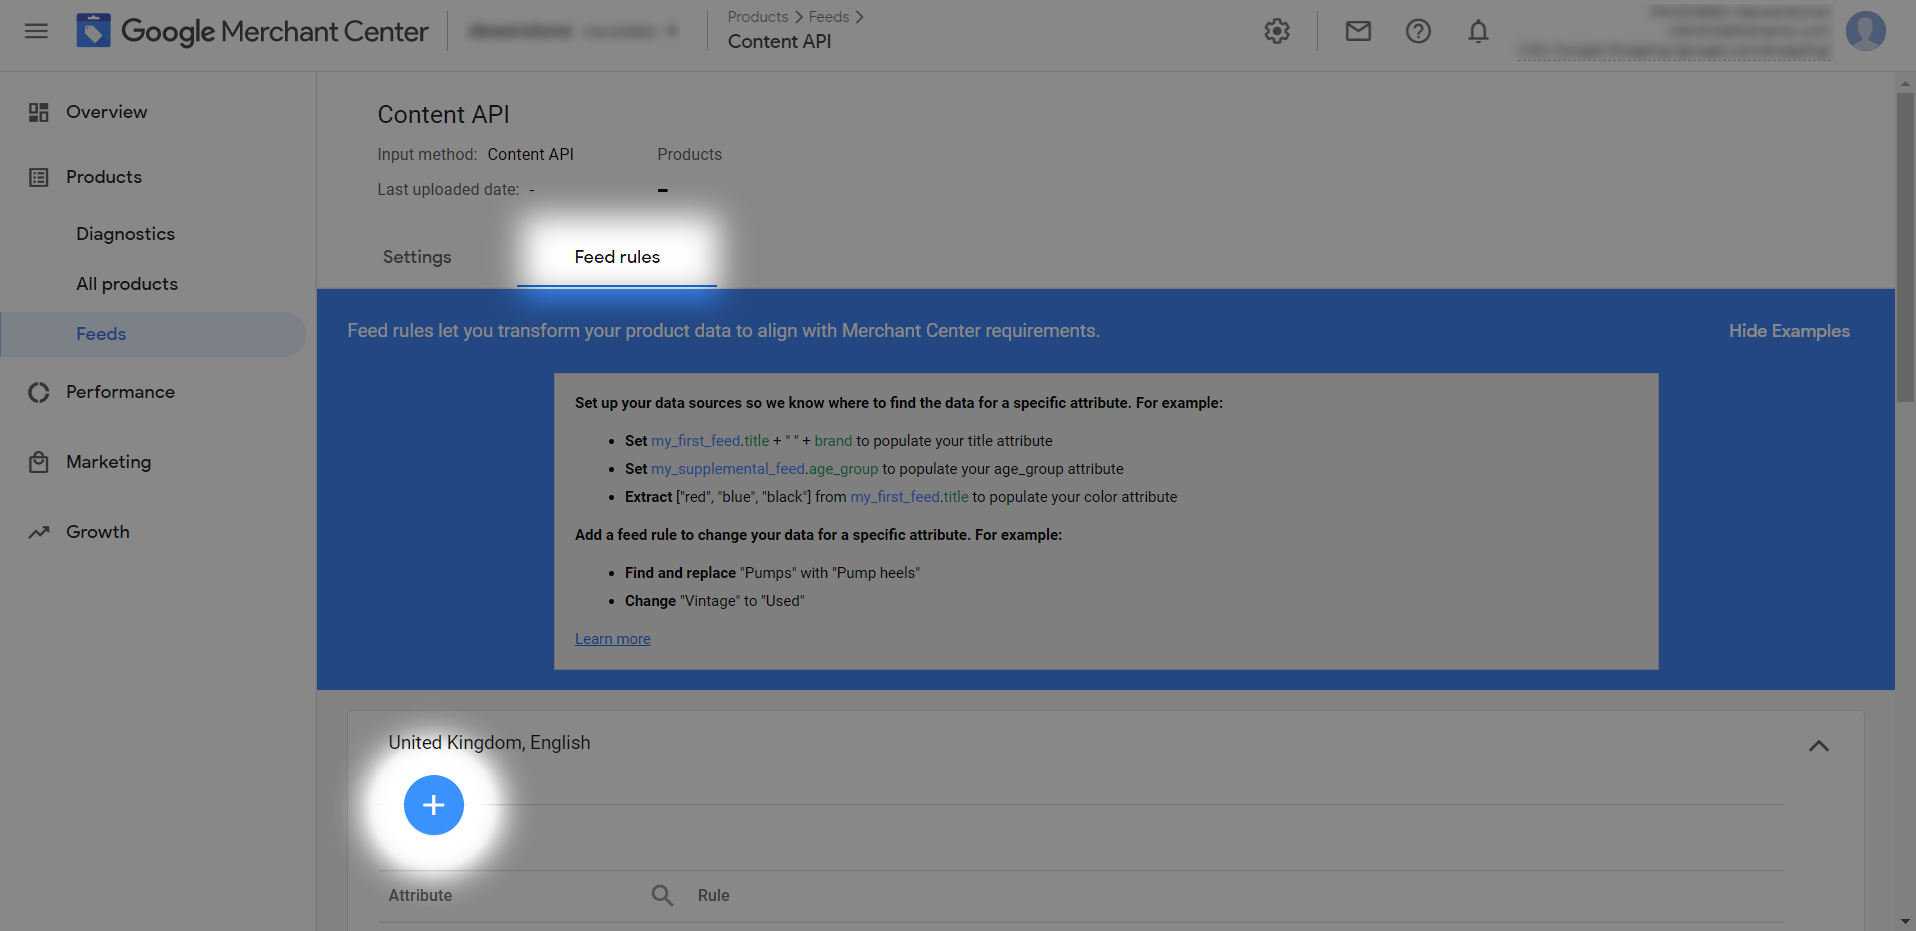The image size is (1916, 931).
Task: Open Marketing in the sidebar
Action: coord(109,462)
